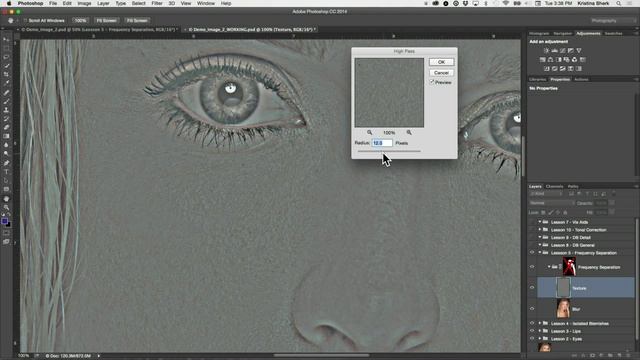Hide Lesson 4 - Isolated Blemishes group

tap(532, 323)
